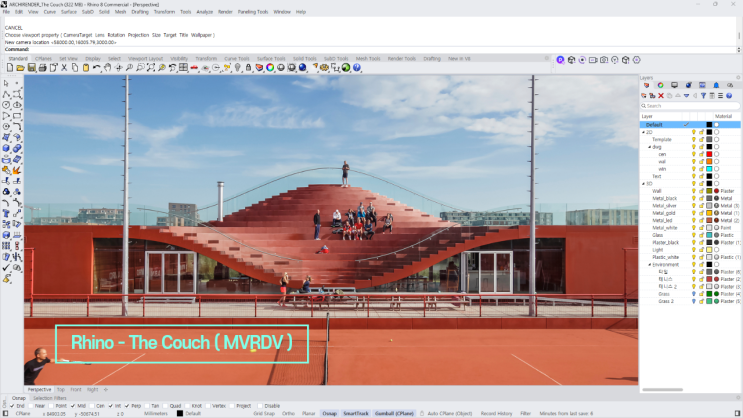
Task: Switch to the Top viewport tab
Action: (61, 390)
